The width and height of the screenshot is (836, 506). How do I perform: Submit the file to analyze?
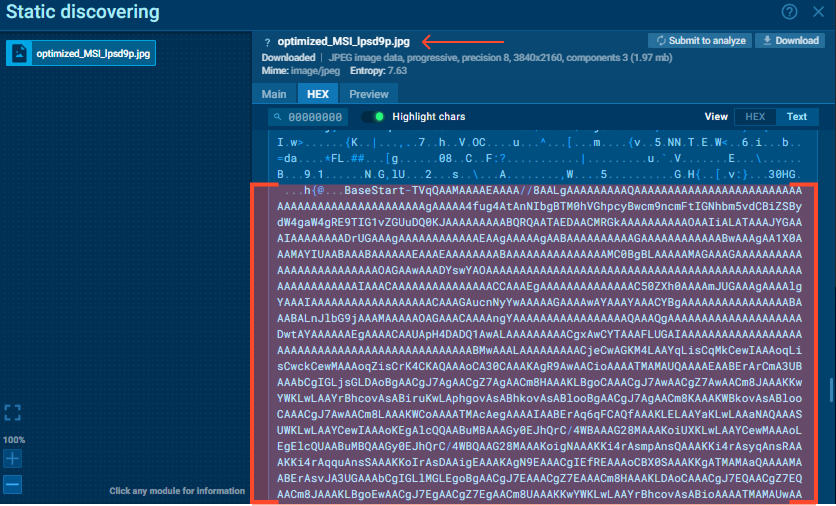(700, 41)
